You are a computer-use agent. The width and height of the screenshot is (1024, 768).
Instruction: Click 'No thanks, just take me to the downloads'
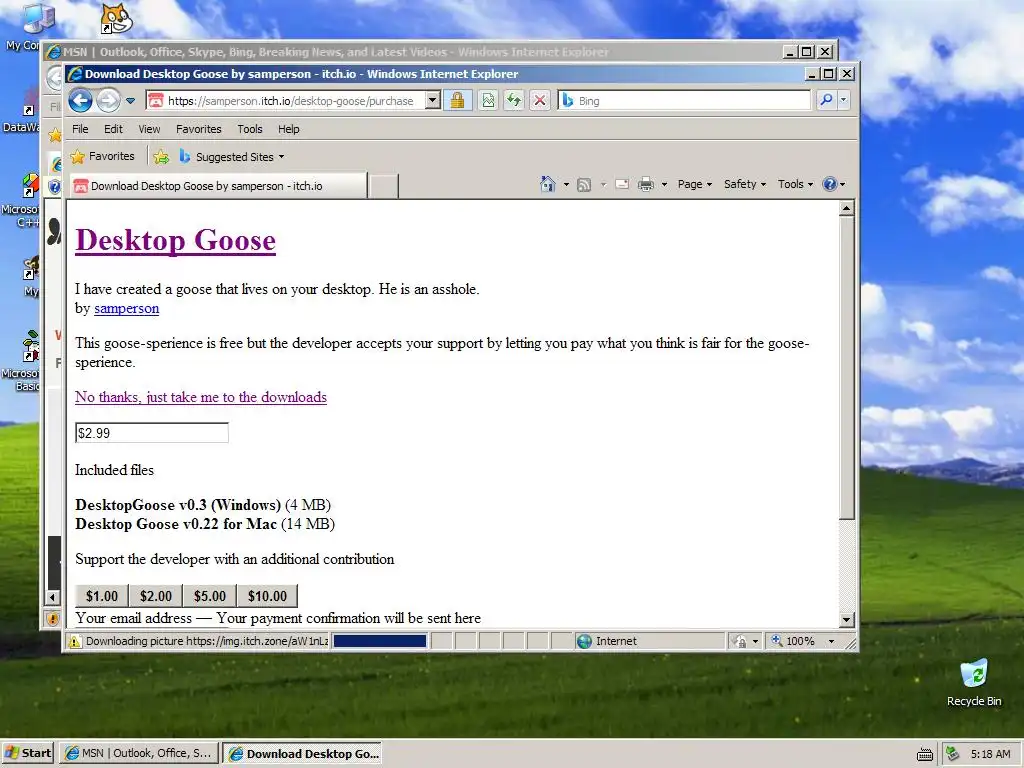pyautogui.click(x=200, y=397)
